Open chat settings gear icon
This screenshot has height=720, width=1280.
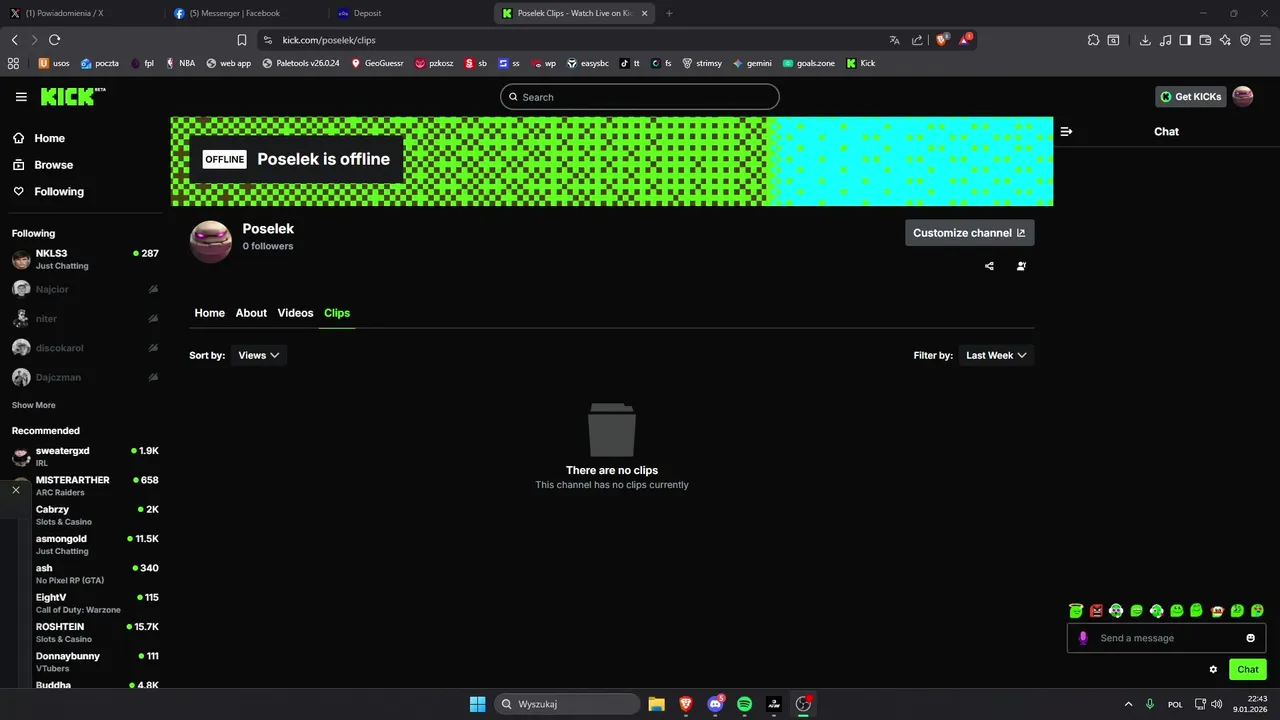1213,669
